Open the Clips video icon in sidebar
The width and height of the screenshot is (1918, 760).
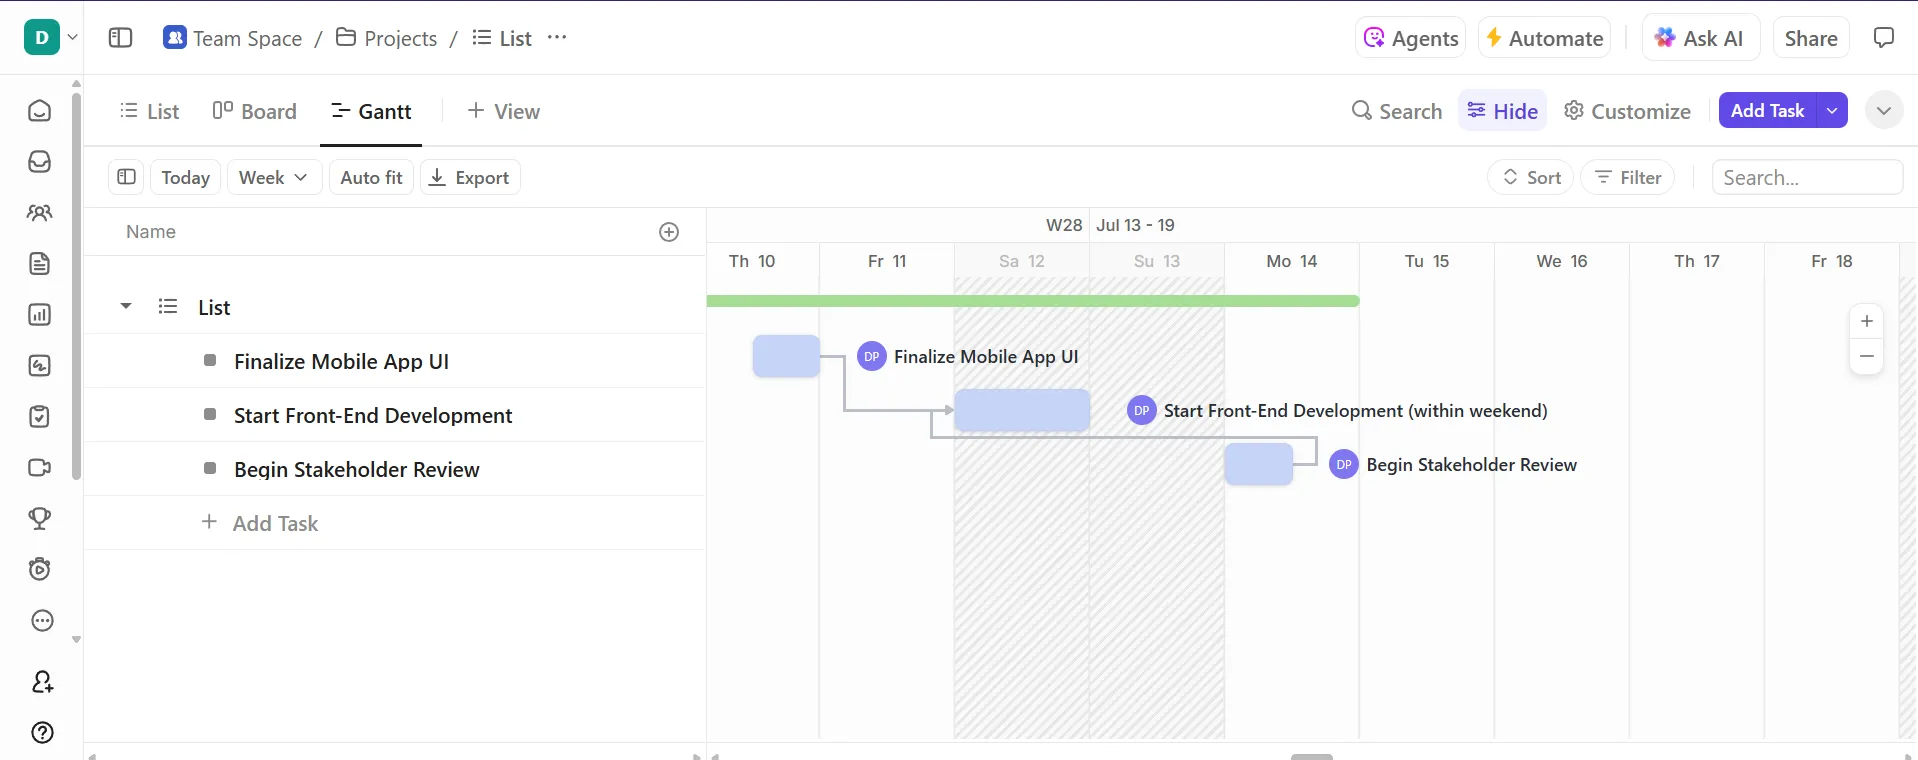click(x=40, y=468)
